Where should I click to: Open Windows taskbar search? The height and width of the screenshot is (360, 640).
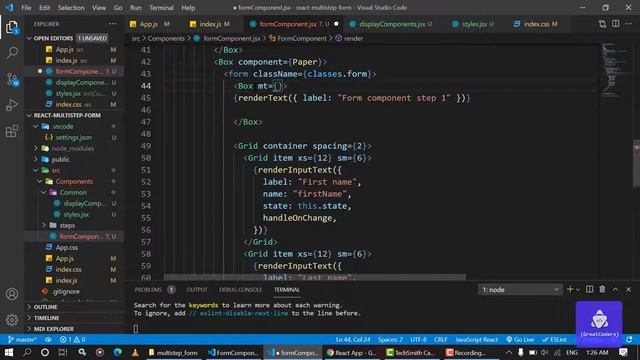pos(27,352)
